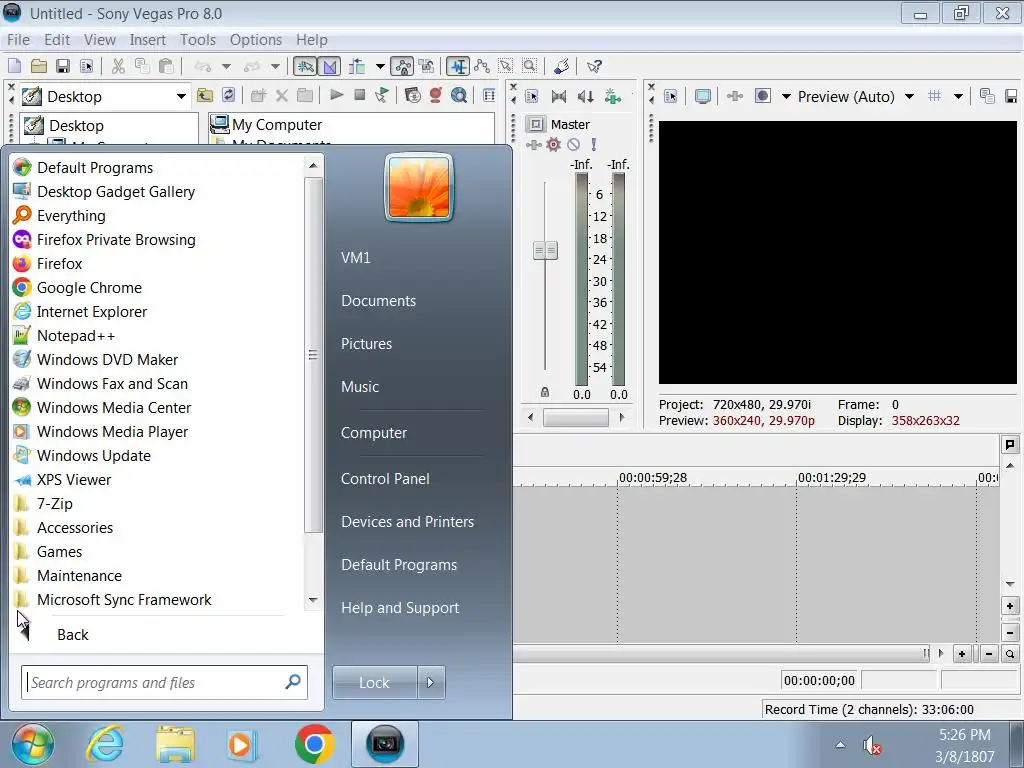Viewport: 1024px width, 768px height.
Task: Click the Lock button in Start menu
Action: pyautogui.click(x=375, y=682)
